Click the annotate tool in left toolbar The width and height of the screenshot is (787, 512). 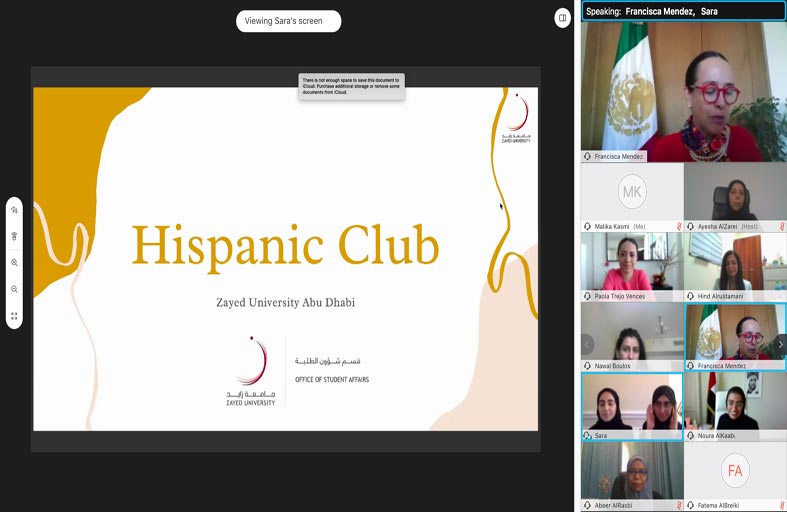tap(14, 211)
